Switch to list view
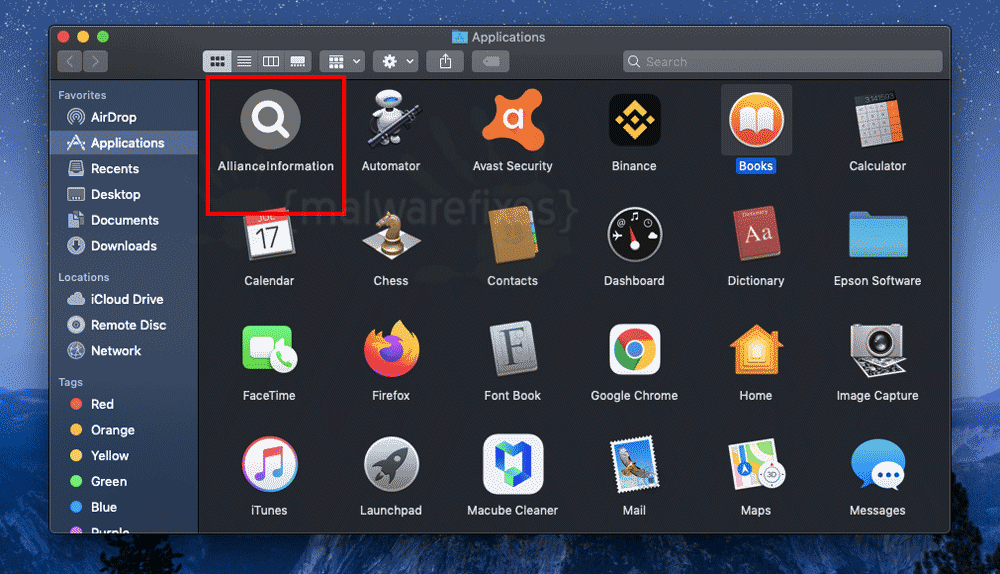Screen dimensions: 1000x574 pyautogui.click(x=244, y=61)
